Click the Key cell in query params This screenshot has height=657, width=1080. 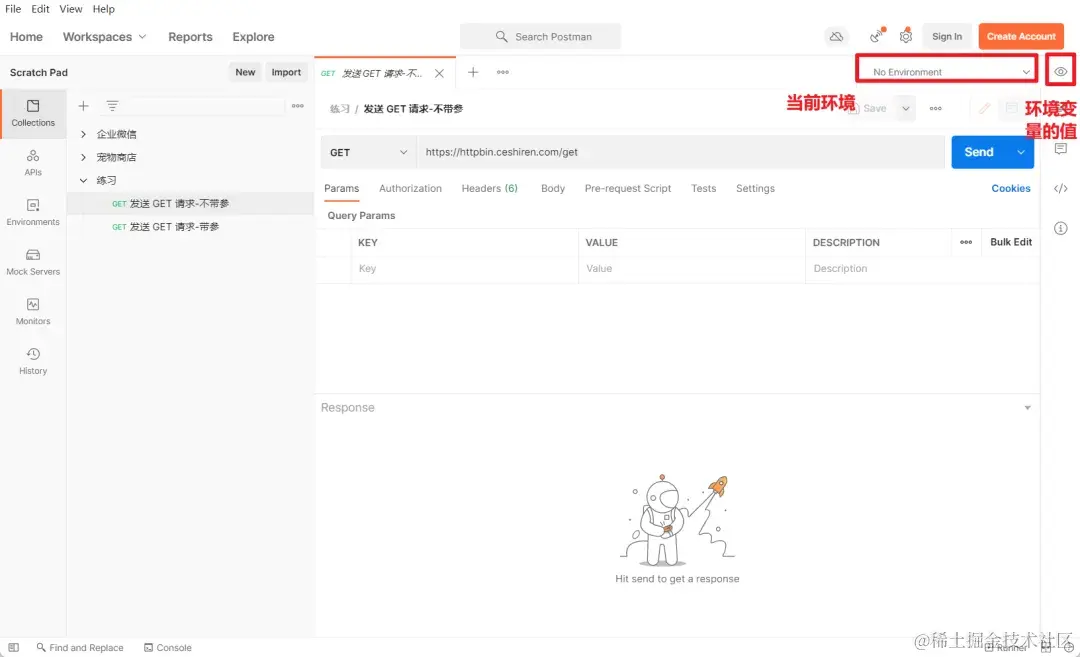pyautogui.click(x=465, y=269)
